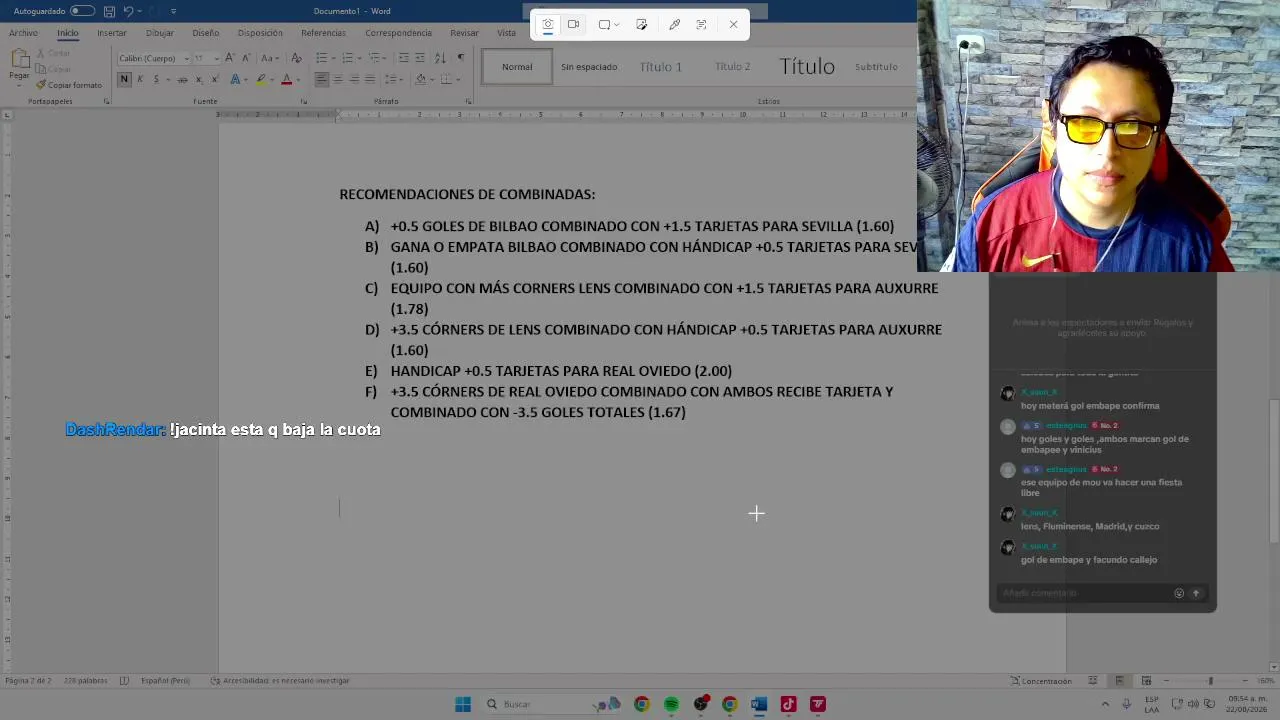Expand Quick Access Toolbar customization arrow

click(x=173, y=11)
